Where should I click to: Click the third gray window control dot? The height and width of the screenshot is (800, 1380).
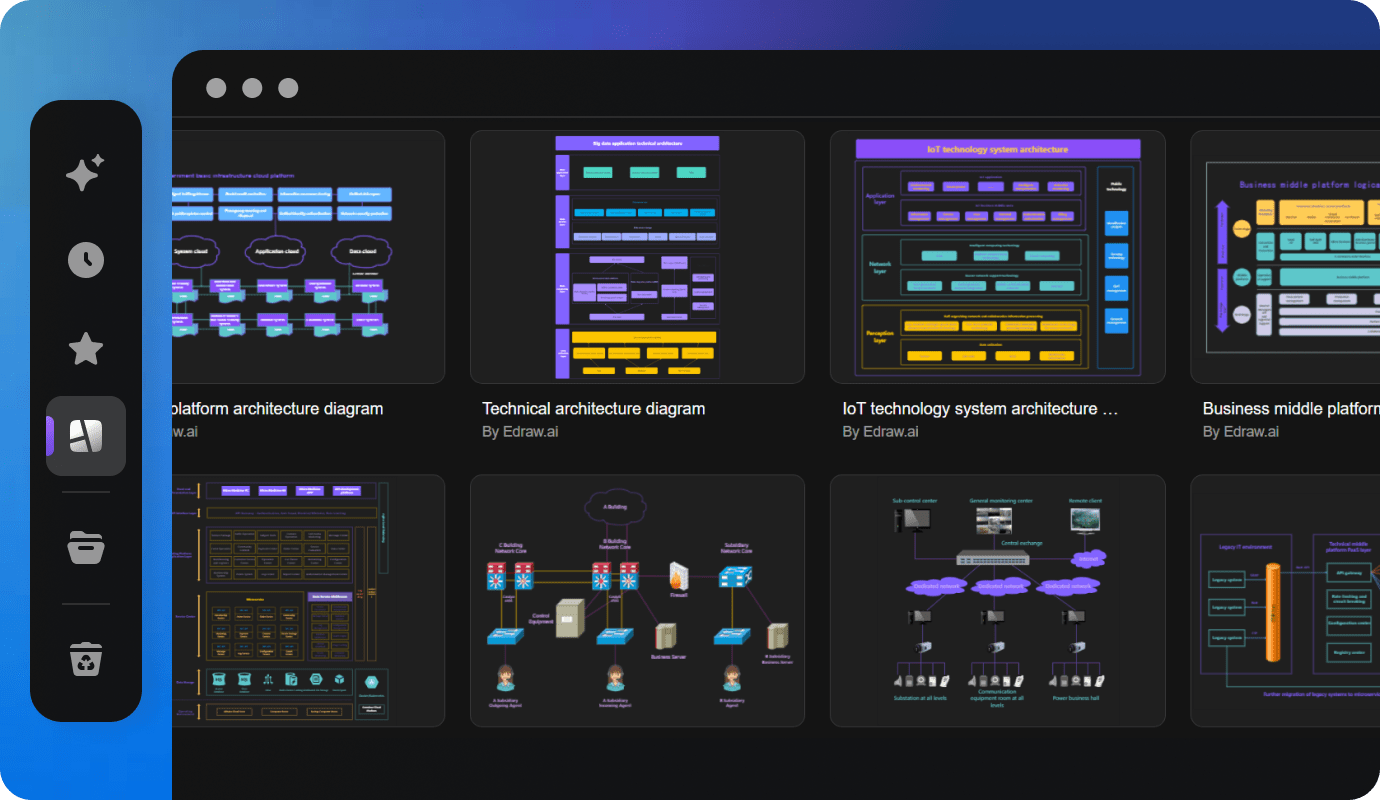point(288,88)
